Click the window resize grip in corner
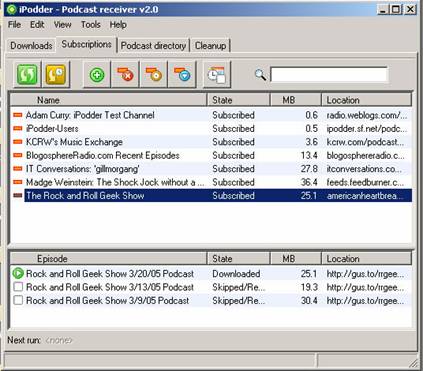This screenshot has height=371, width=423. click(413, 362)
